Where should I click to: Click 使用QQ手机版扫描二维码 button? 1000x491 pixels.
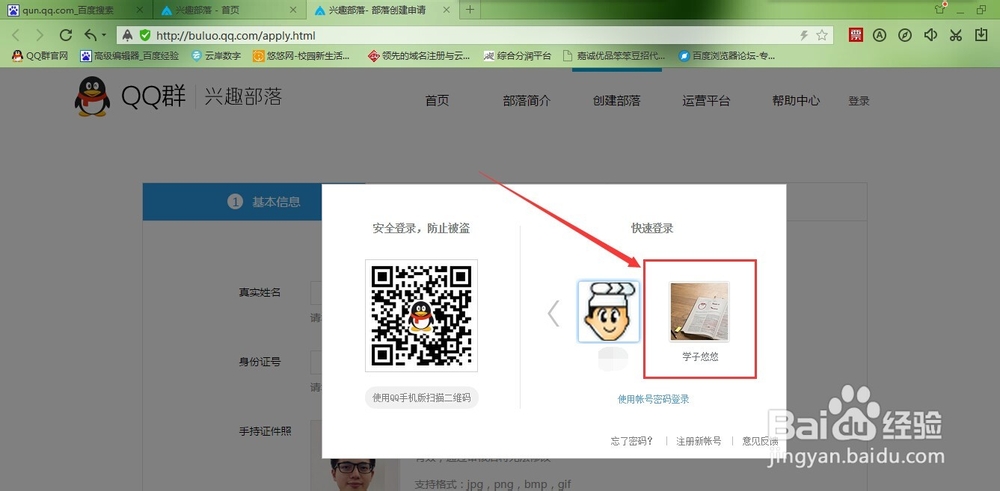422,397
